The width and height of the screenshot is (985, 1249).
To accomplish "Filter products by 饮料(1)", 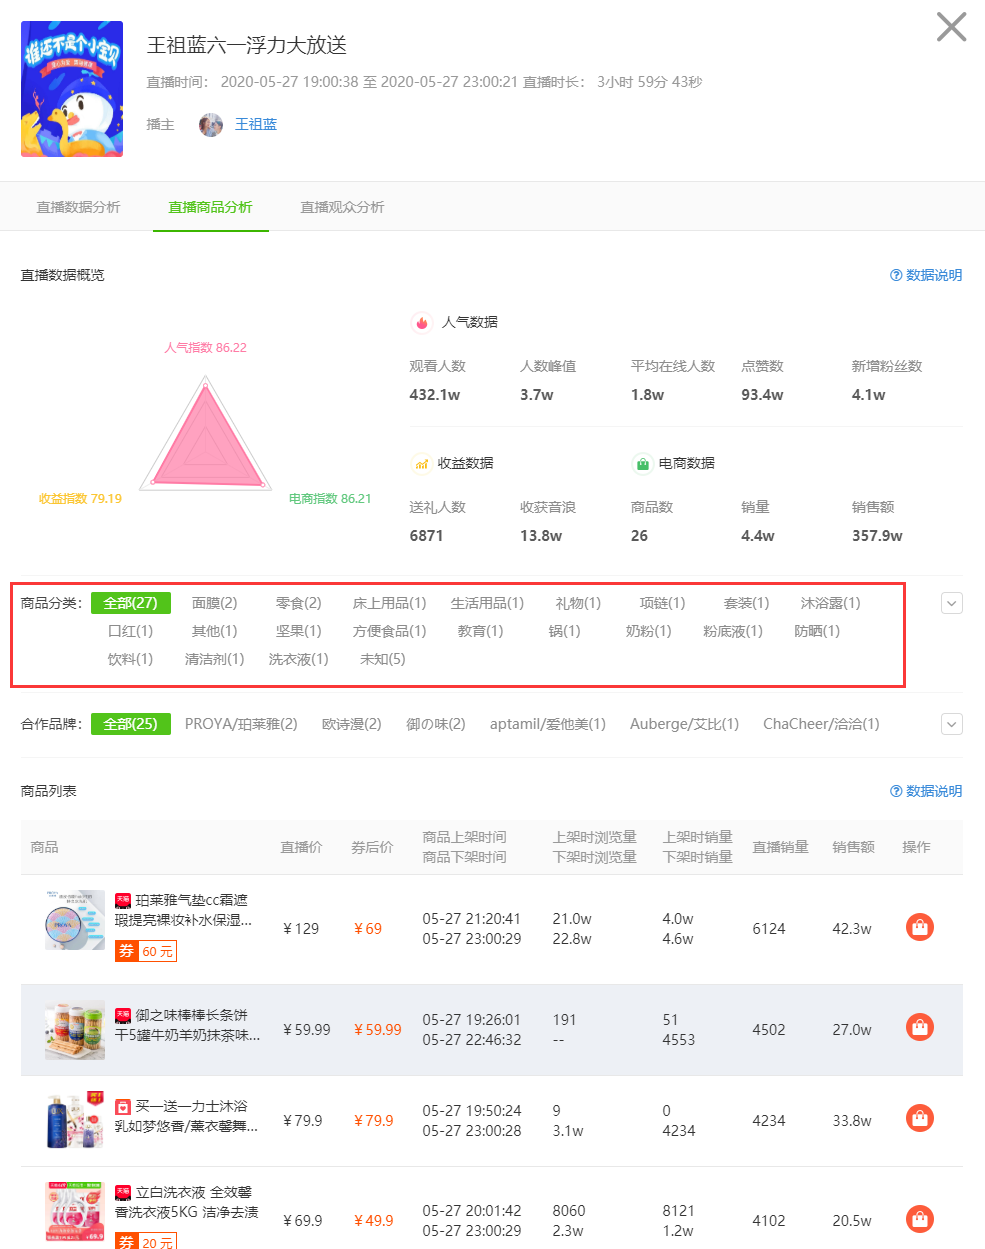I will coord(131,659).
